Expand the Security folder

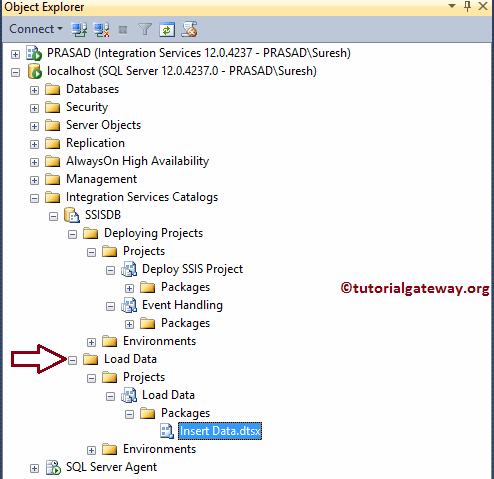(34, 108)
